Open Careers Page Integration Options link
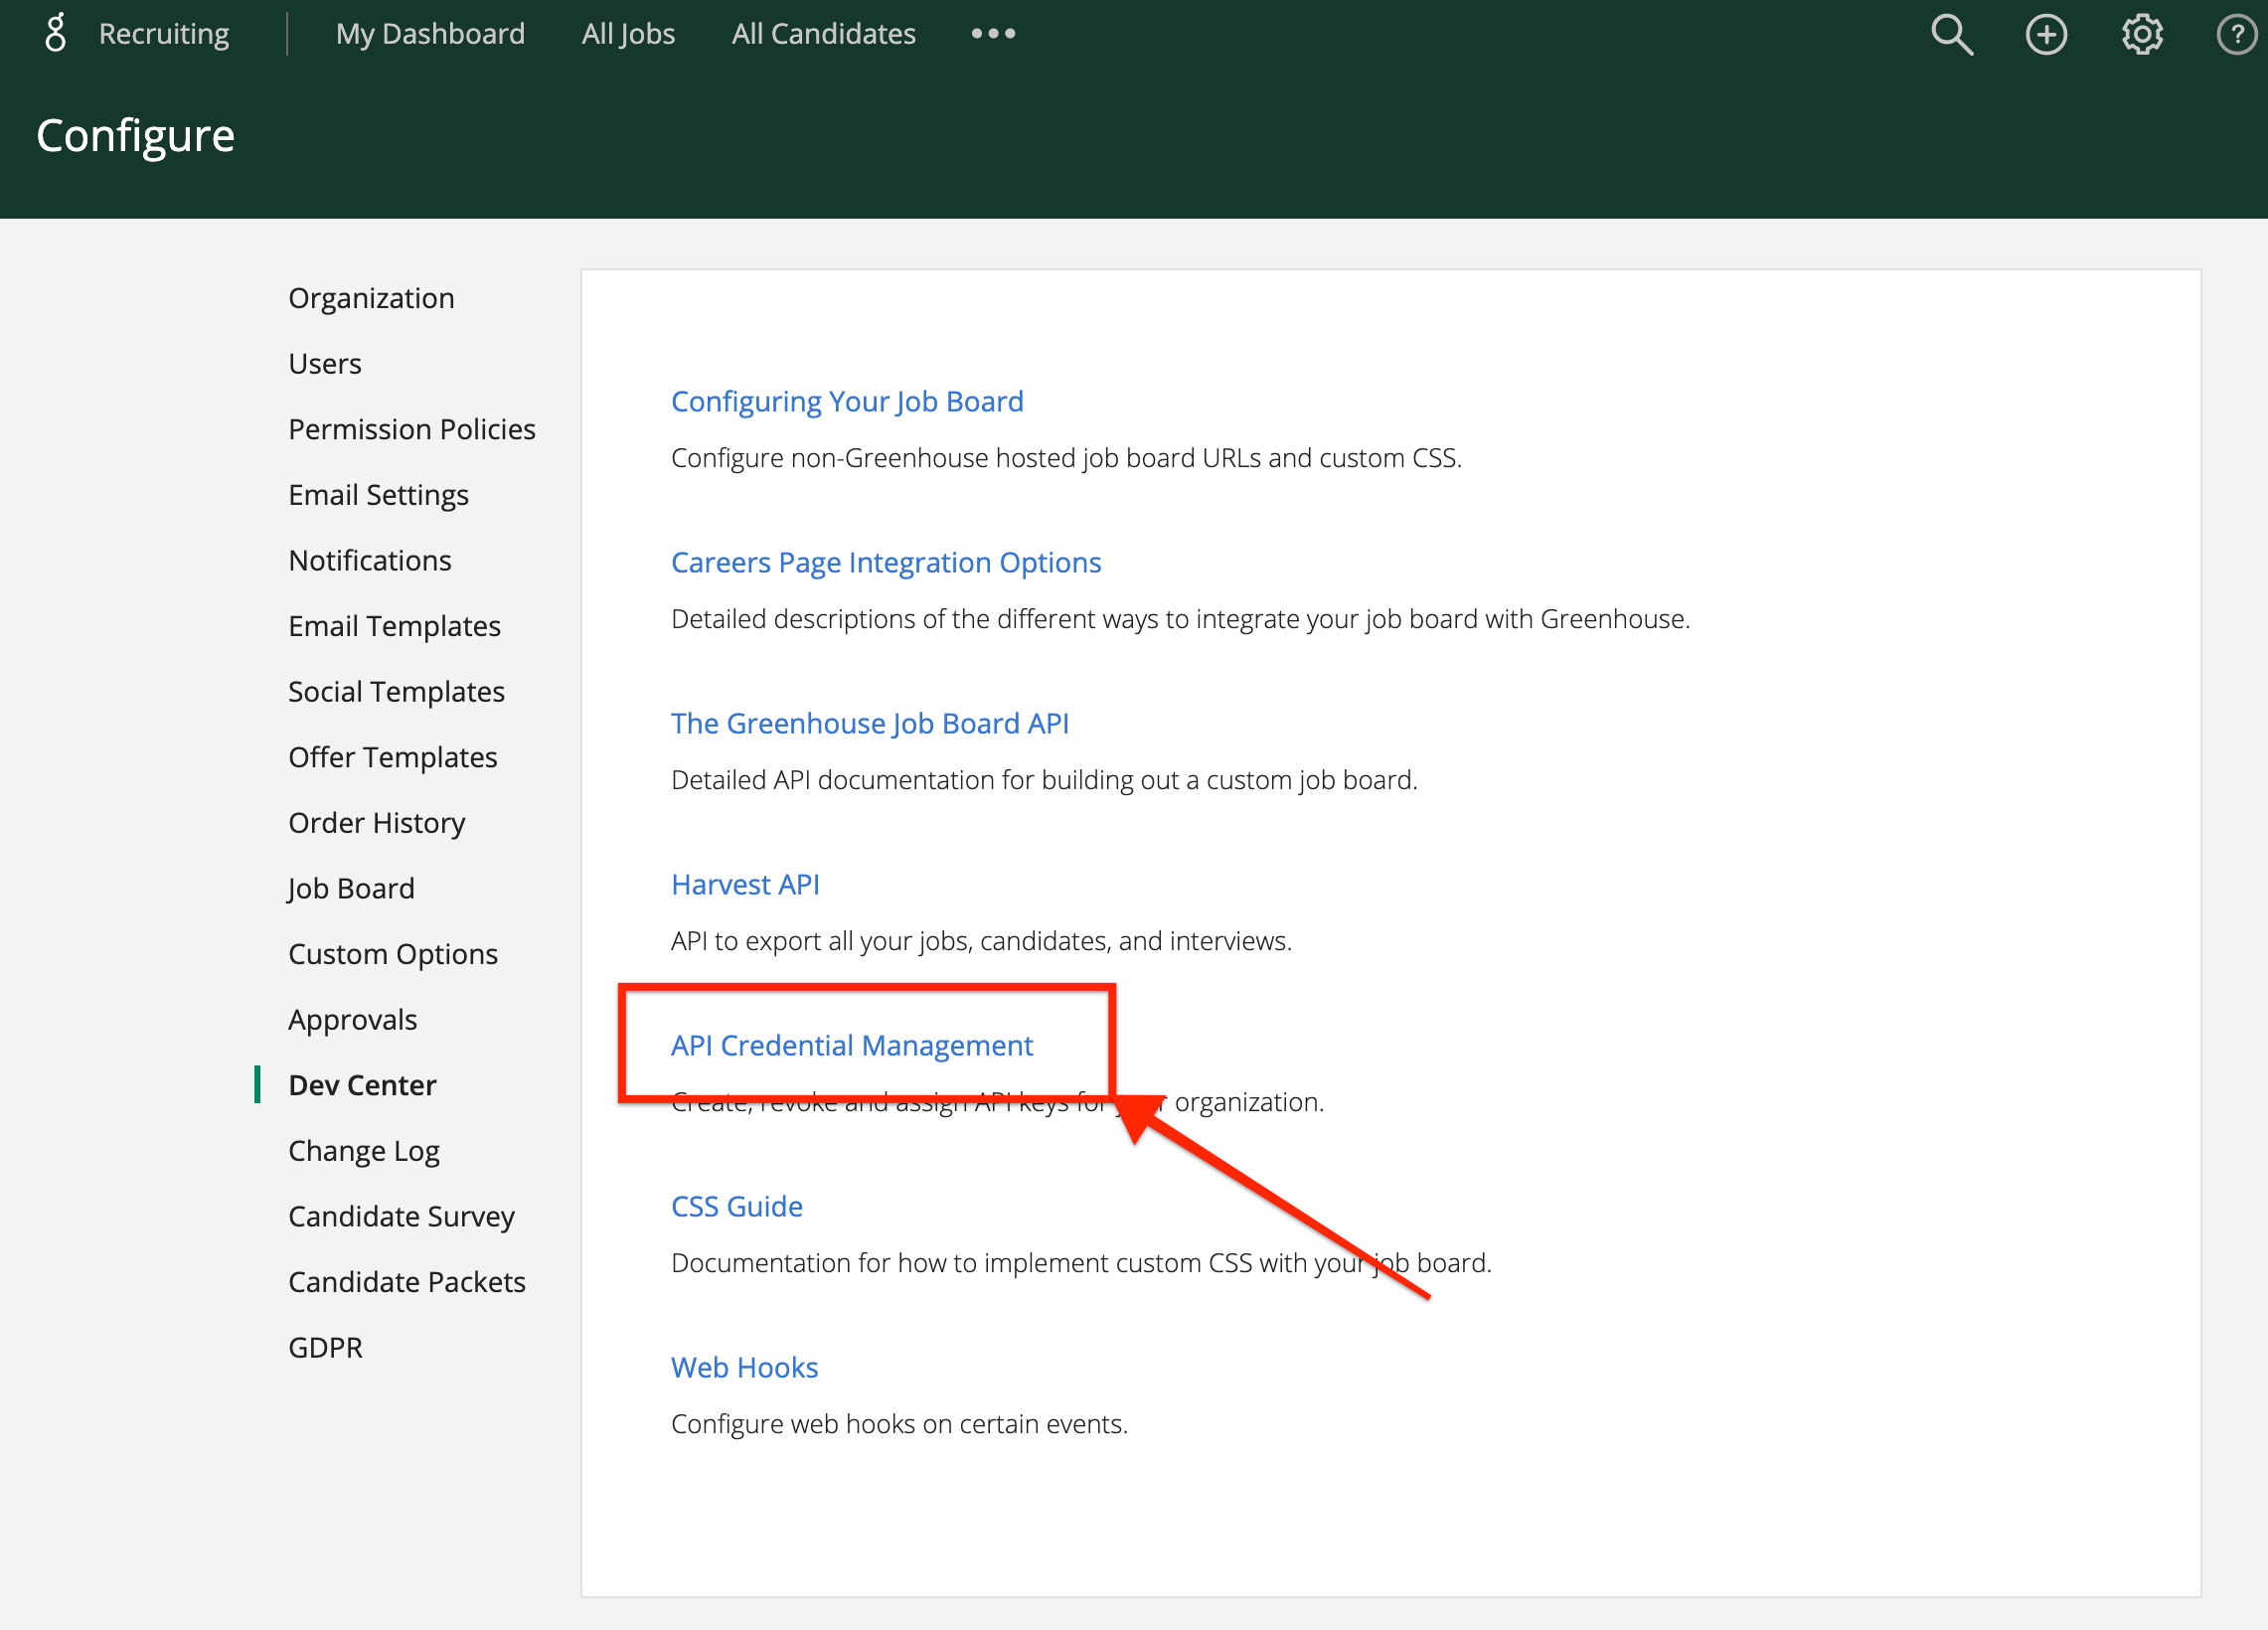The width and height of the screenshot is (2268, 1630). pyautogui.click(x=886, y=562)
